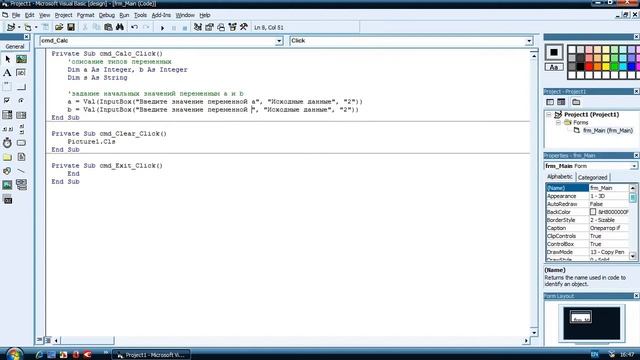Click the Aa text color button in palette
This screenshot has width=640, height=360.
click(x=554, y=67)
